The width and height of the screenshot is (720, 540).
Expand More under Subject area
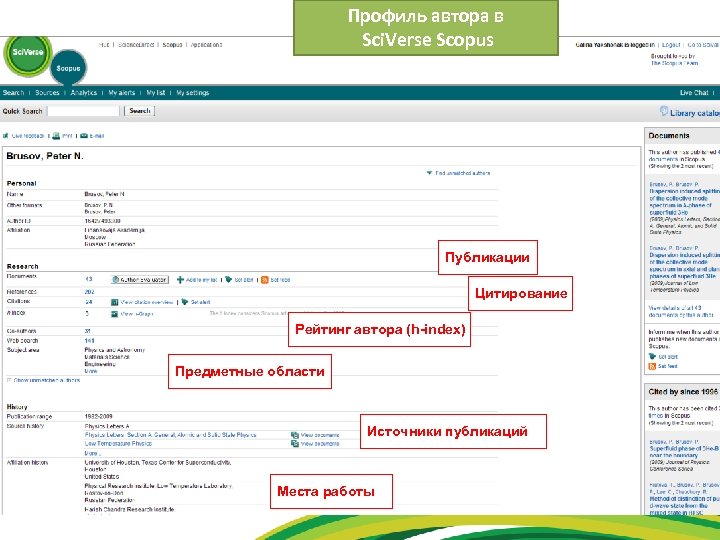91,371
